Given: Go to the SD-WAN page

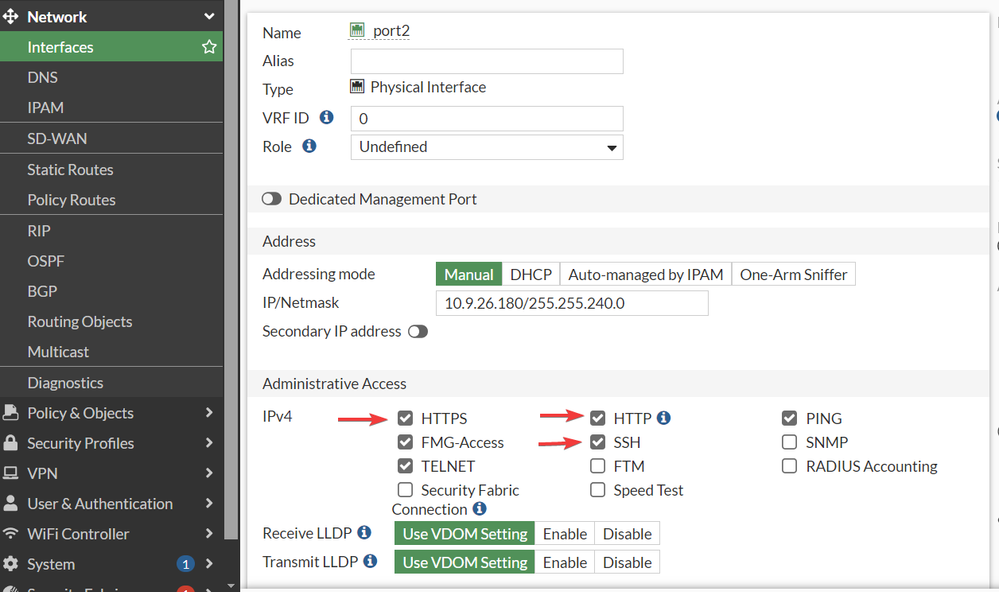Looking at the screenshot, I should (x=57, y=139).
